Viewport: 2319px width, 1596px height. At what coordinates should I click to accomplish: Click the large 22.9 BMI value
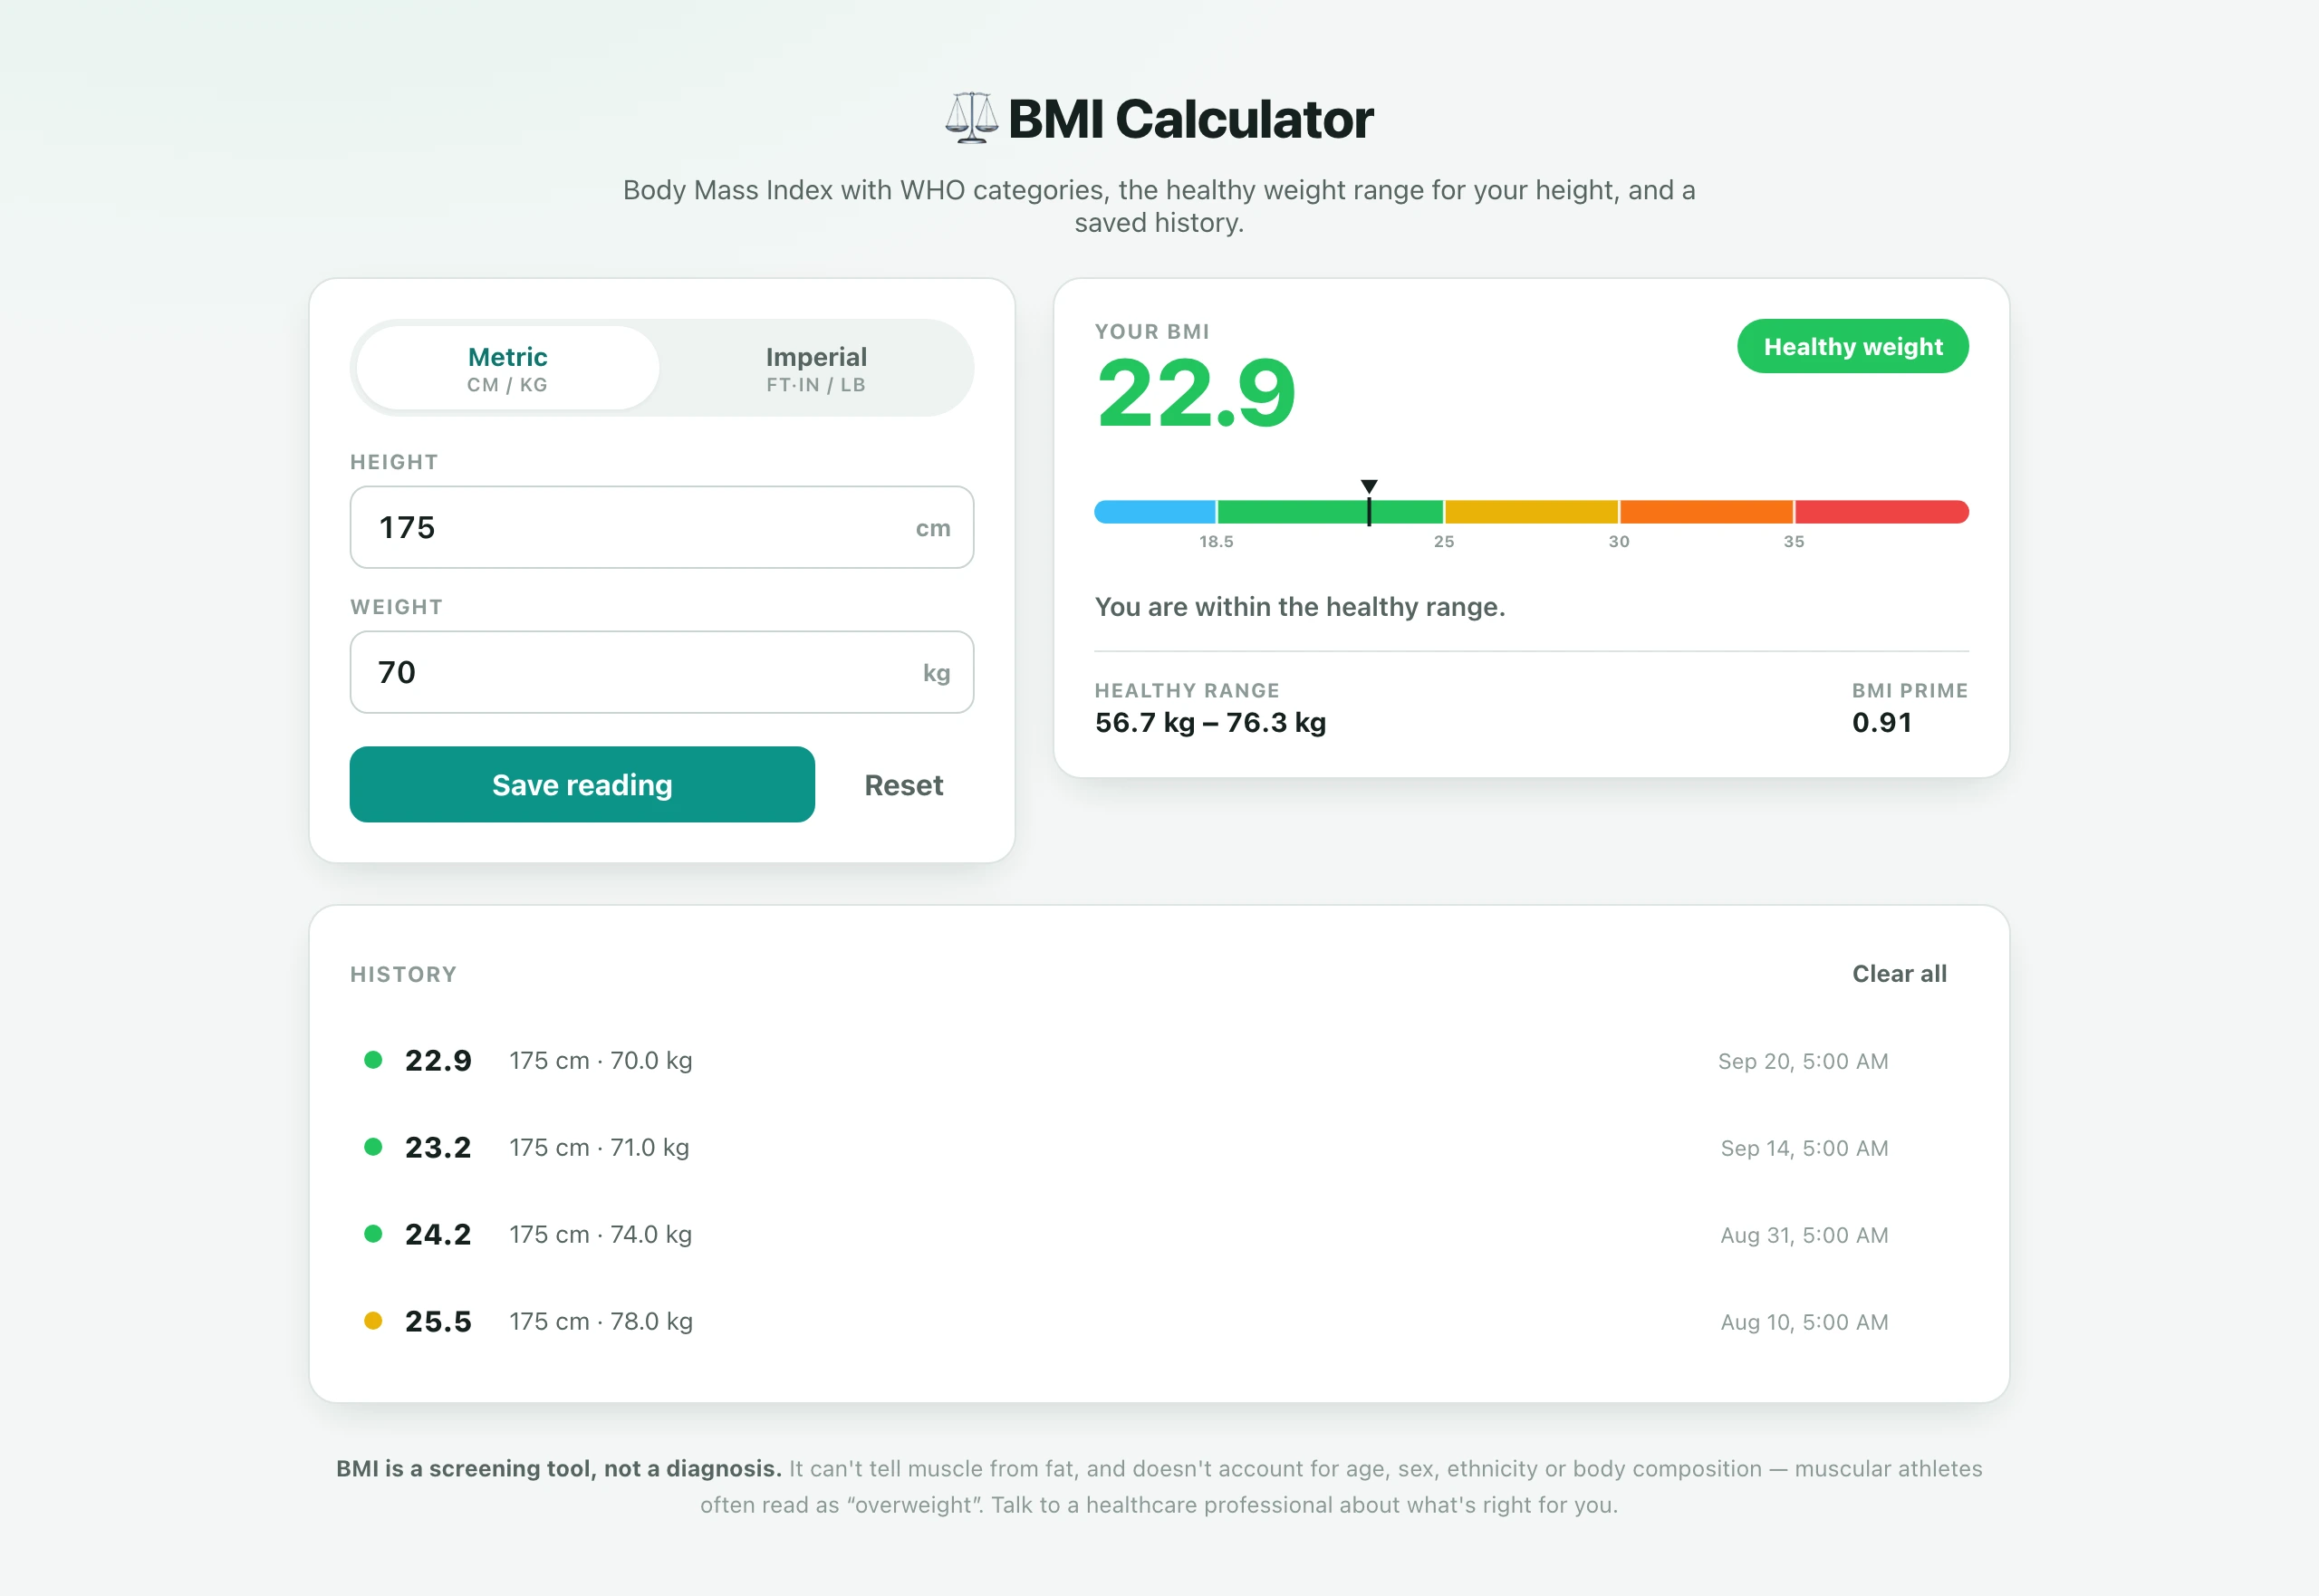(x=1196, y=394)
